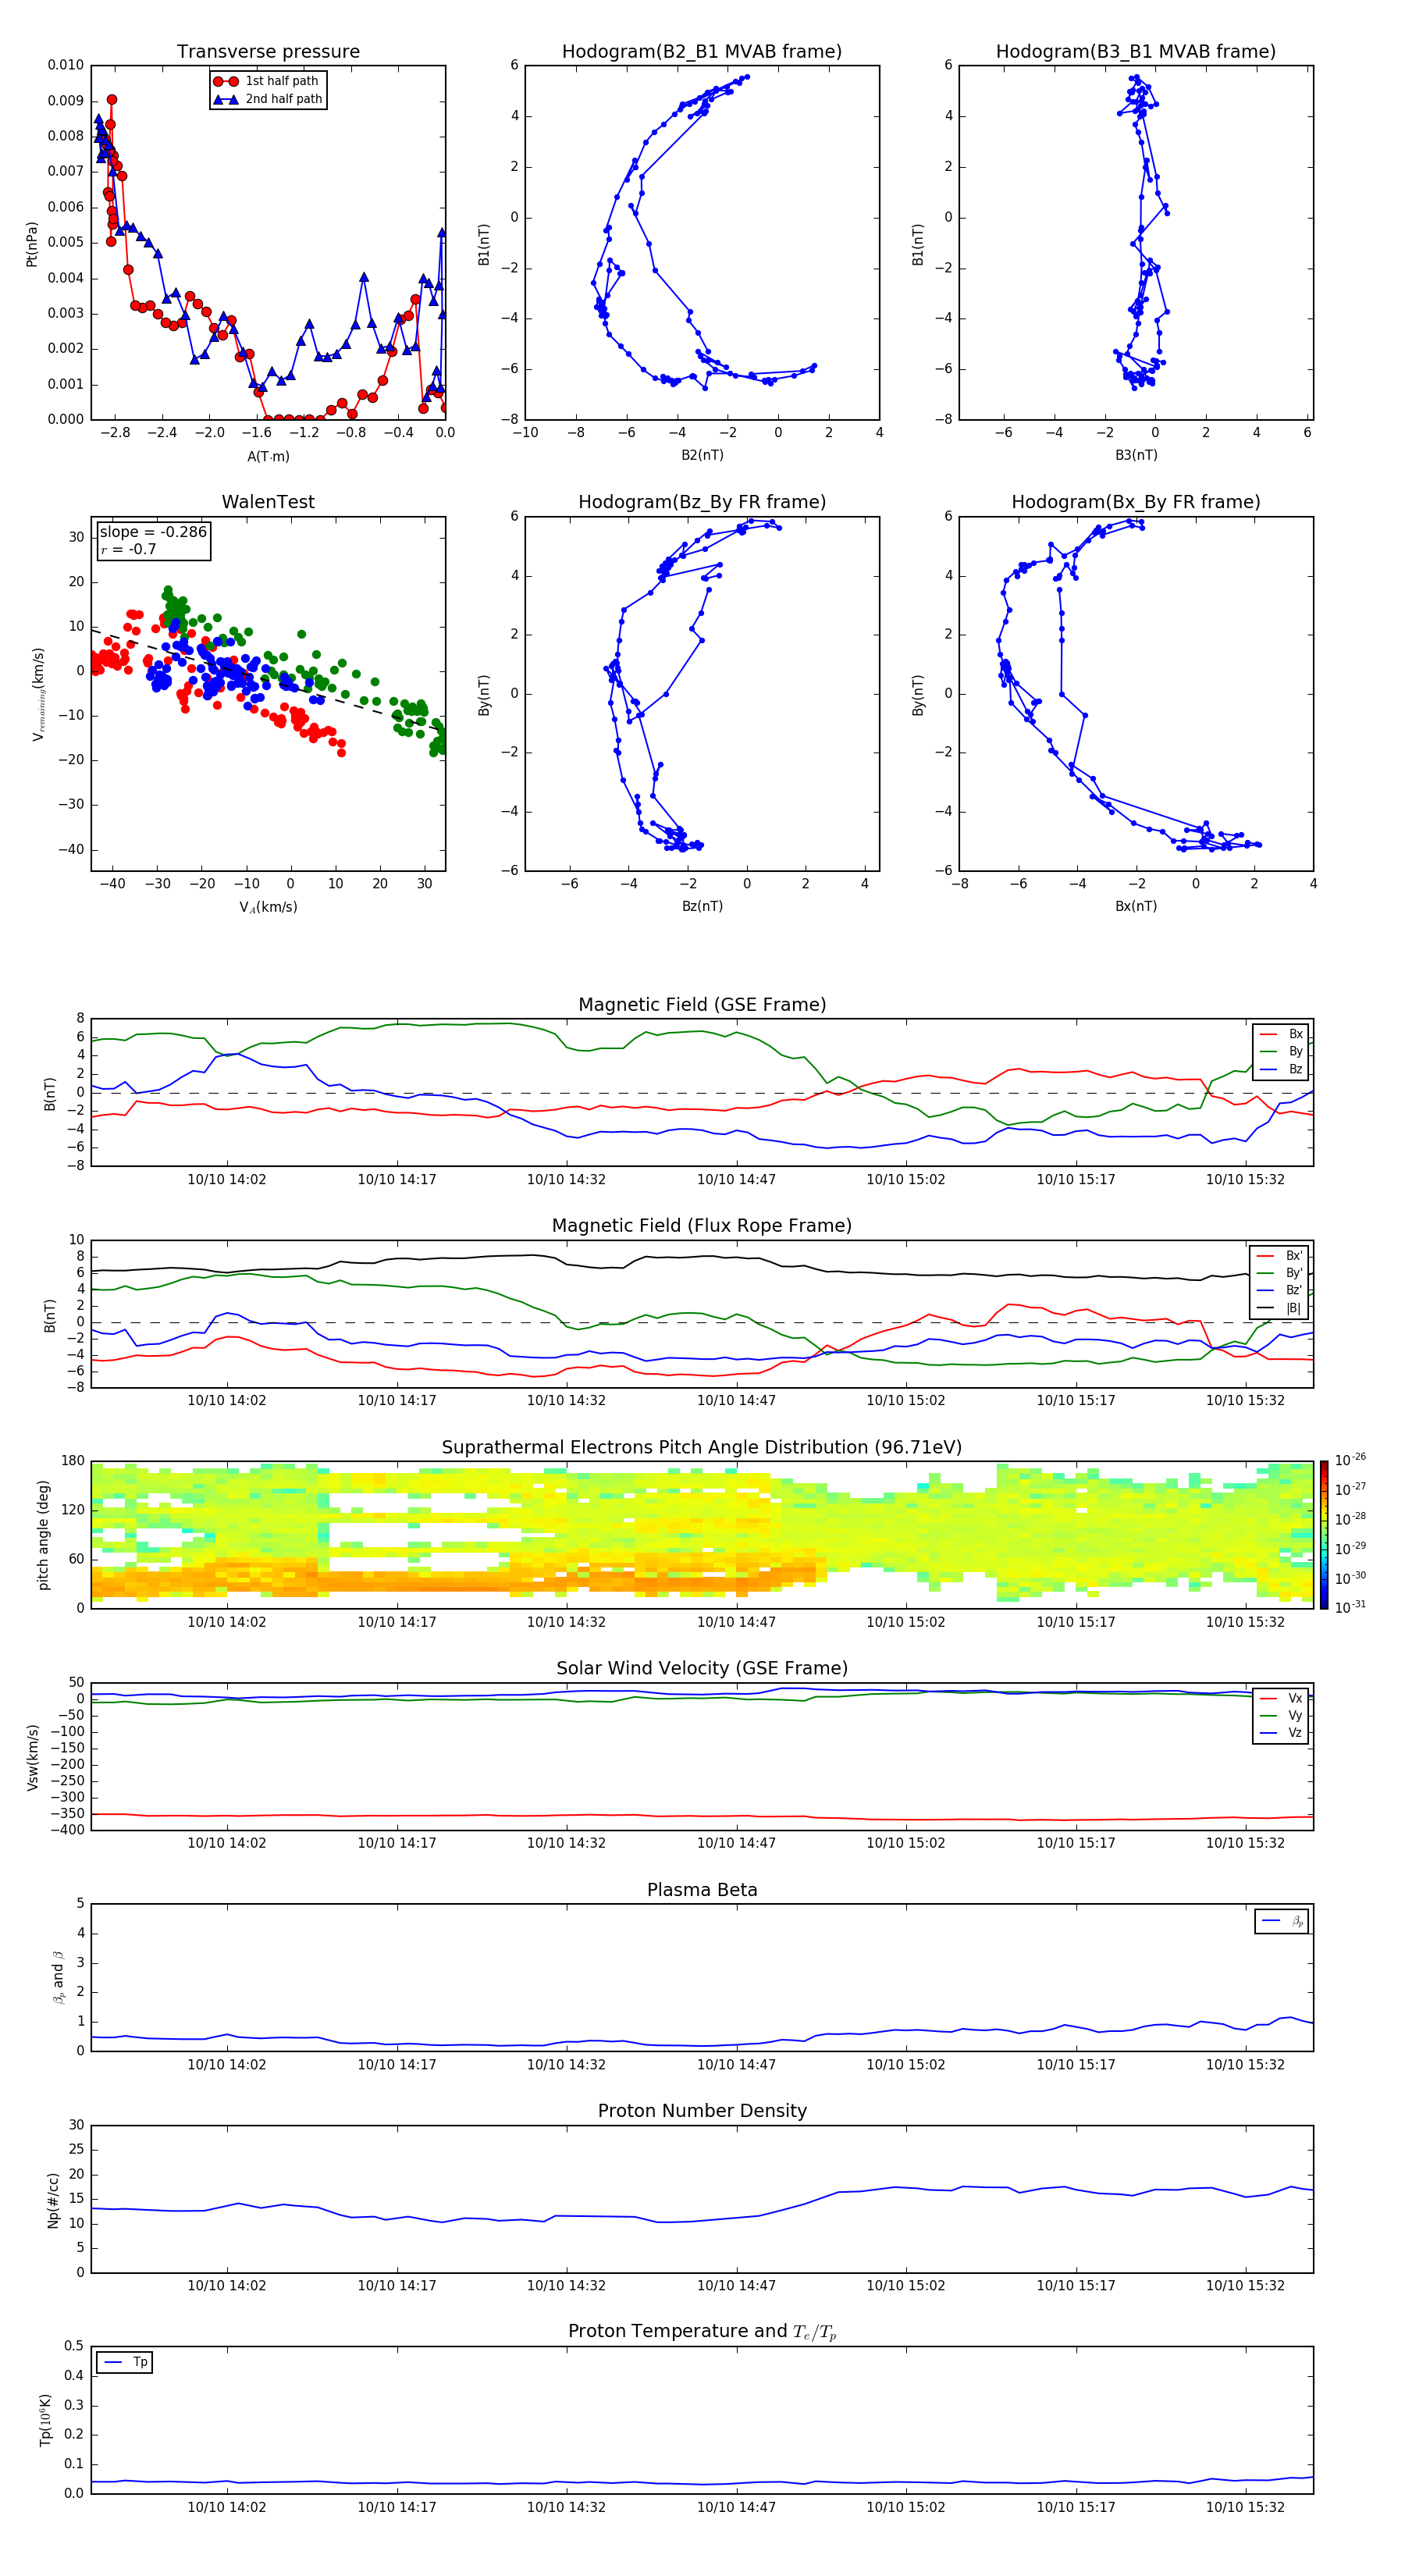The height and width of the screenshot is (2576, 1405).
Task: Click 'Magnetic Field (Flux Rope Frame)' title
Action: click(x=702, y=1226)
